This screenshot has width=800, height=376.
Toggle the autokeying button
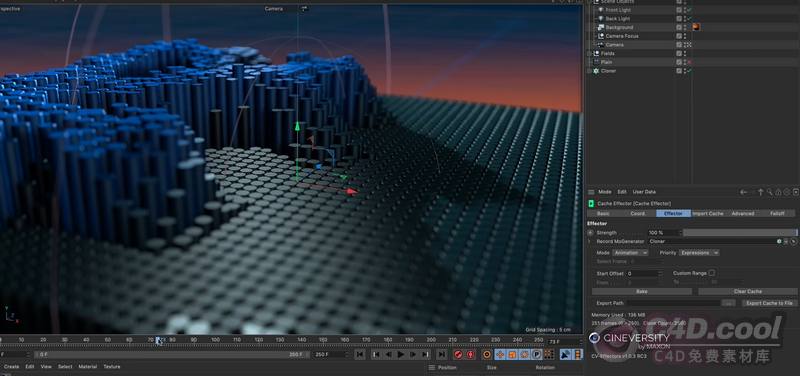470,354
